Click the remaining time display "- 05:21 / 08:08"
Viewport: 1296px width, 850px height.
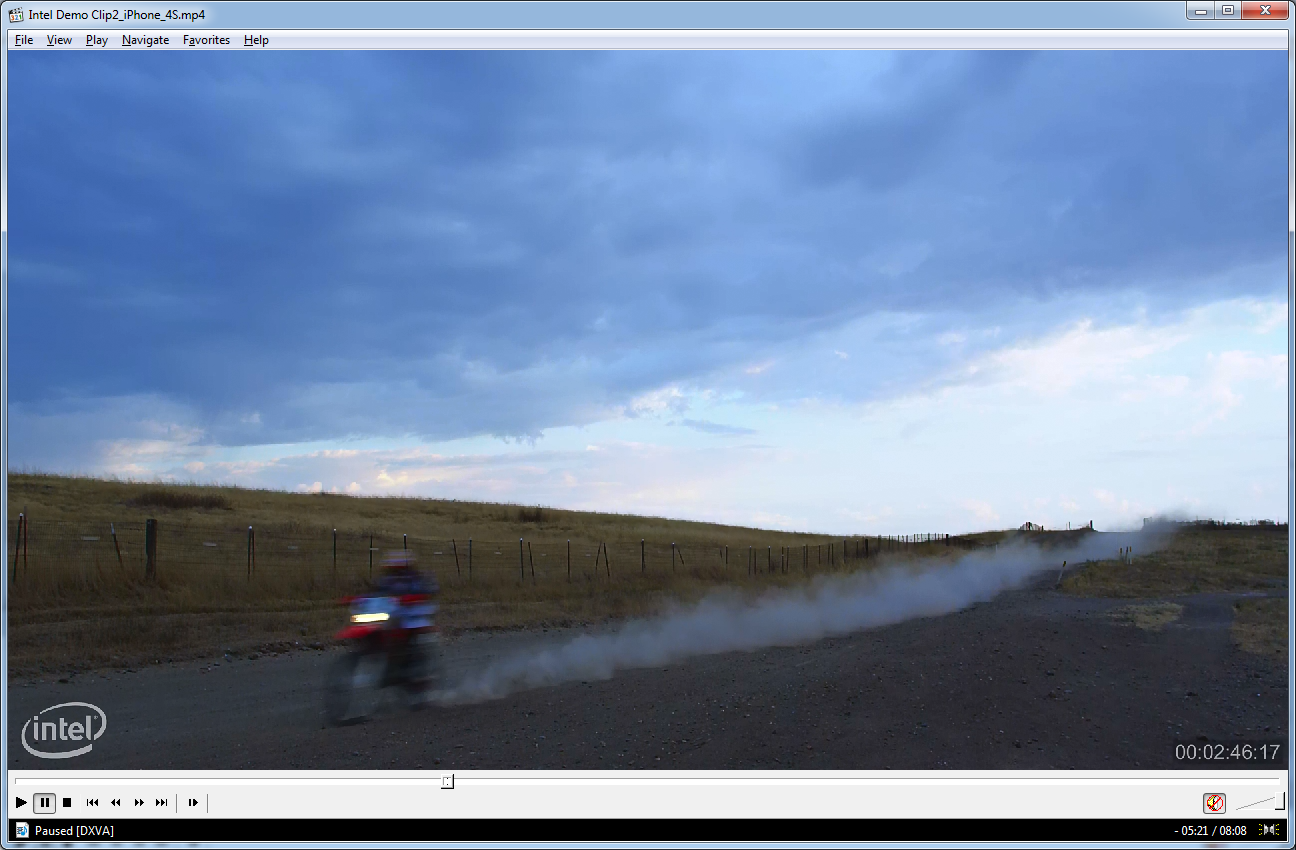[1210, 831]
